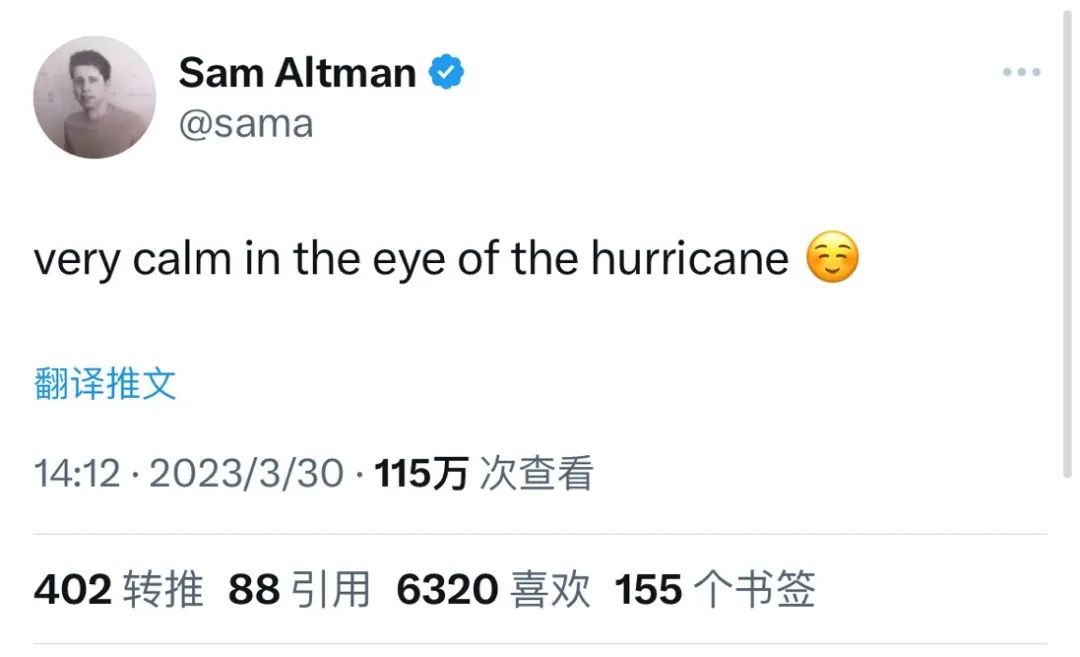Screen dimensions: 1080x657
Task: Click the 14:12 timestamp
Action: [x=77, y=473]
